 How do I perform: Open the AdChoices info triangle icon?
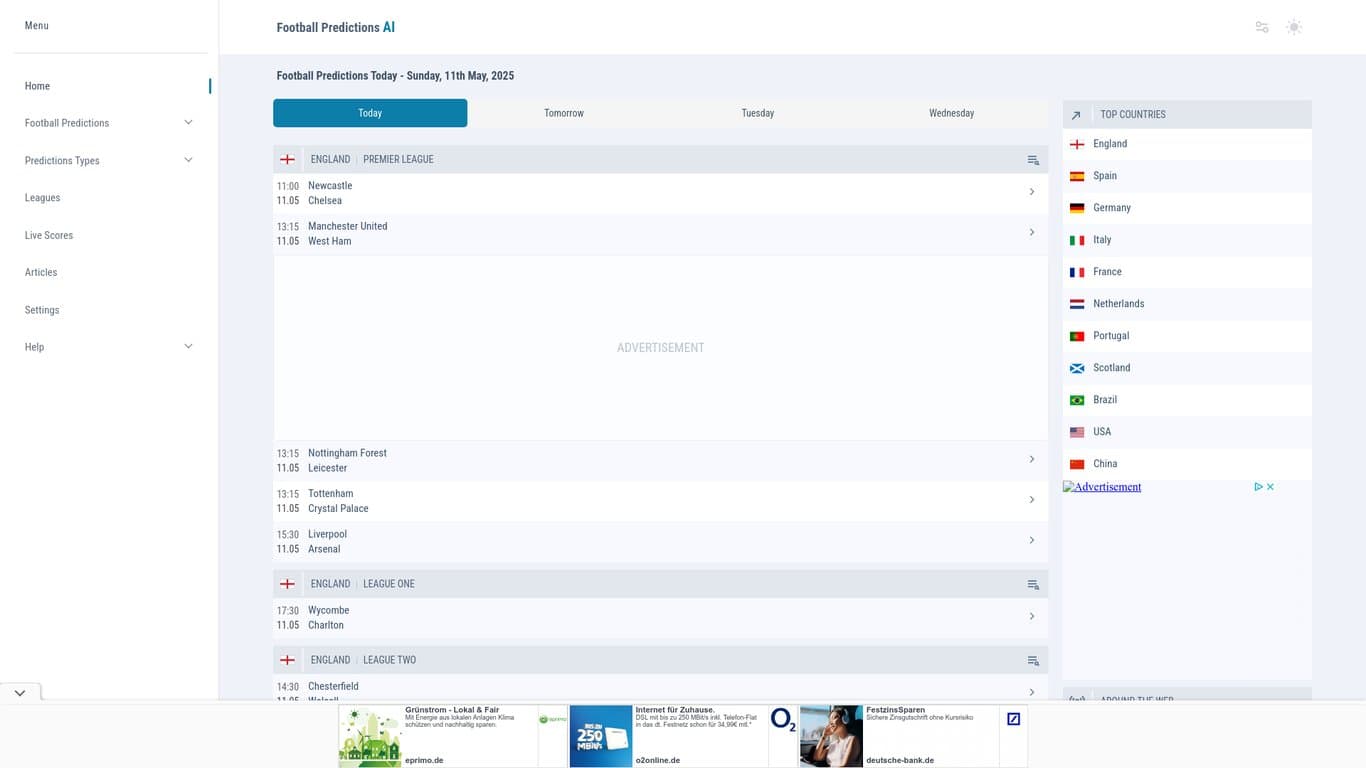pyautogui.click(x=1258, y=487)
